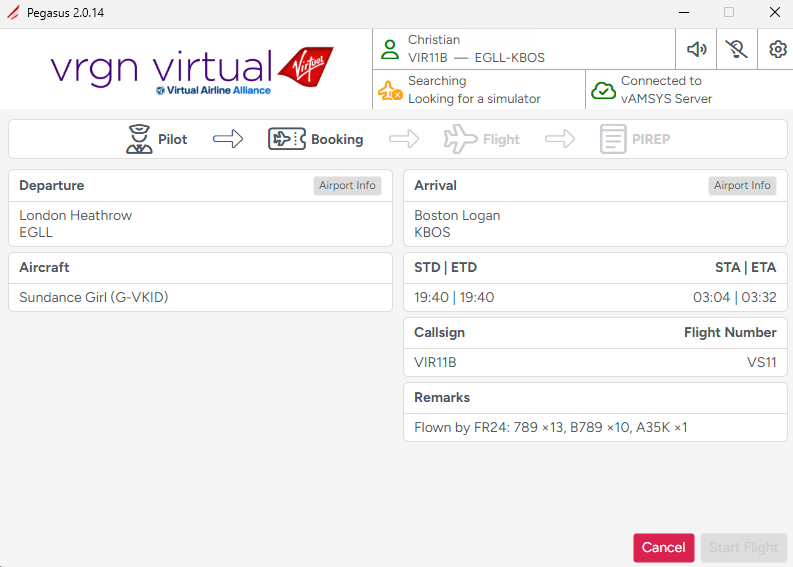Open Airport Info for Arrival
The height and width of the screenshot is (567, 793).
[x=742, y=186]
